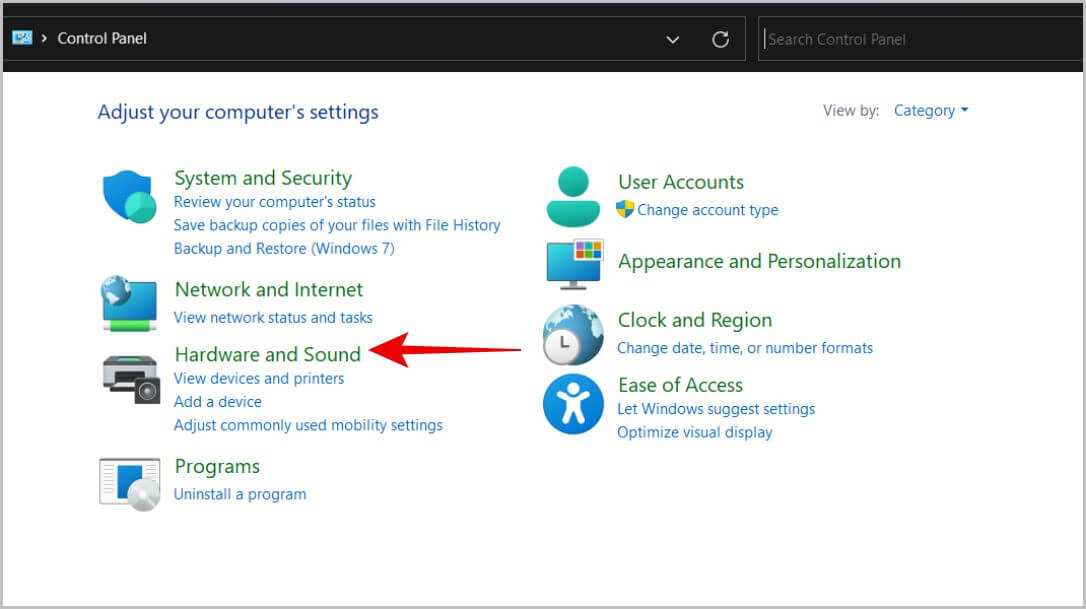This screenshot has width=1086, height=609.
Task: Expand the address bar breadcrumb chevron
Action: coord(44,38)
